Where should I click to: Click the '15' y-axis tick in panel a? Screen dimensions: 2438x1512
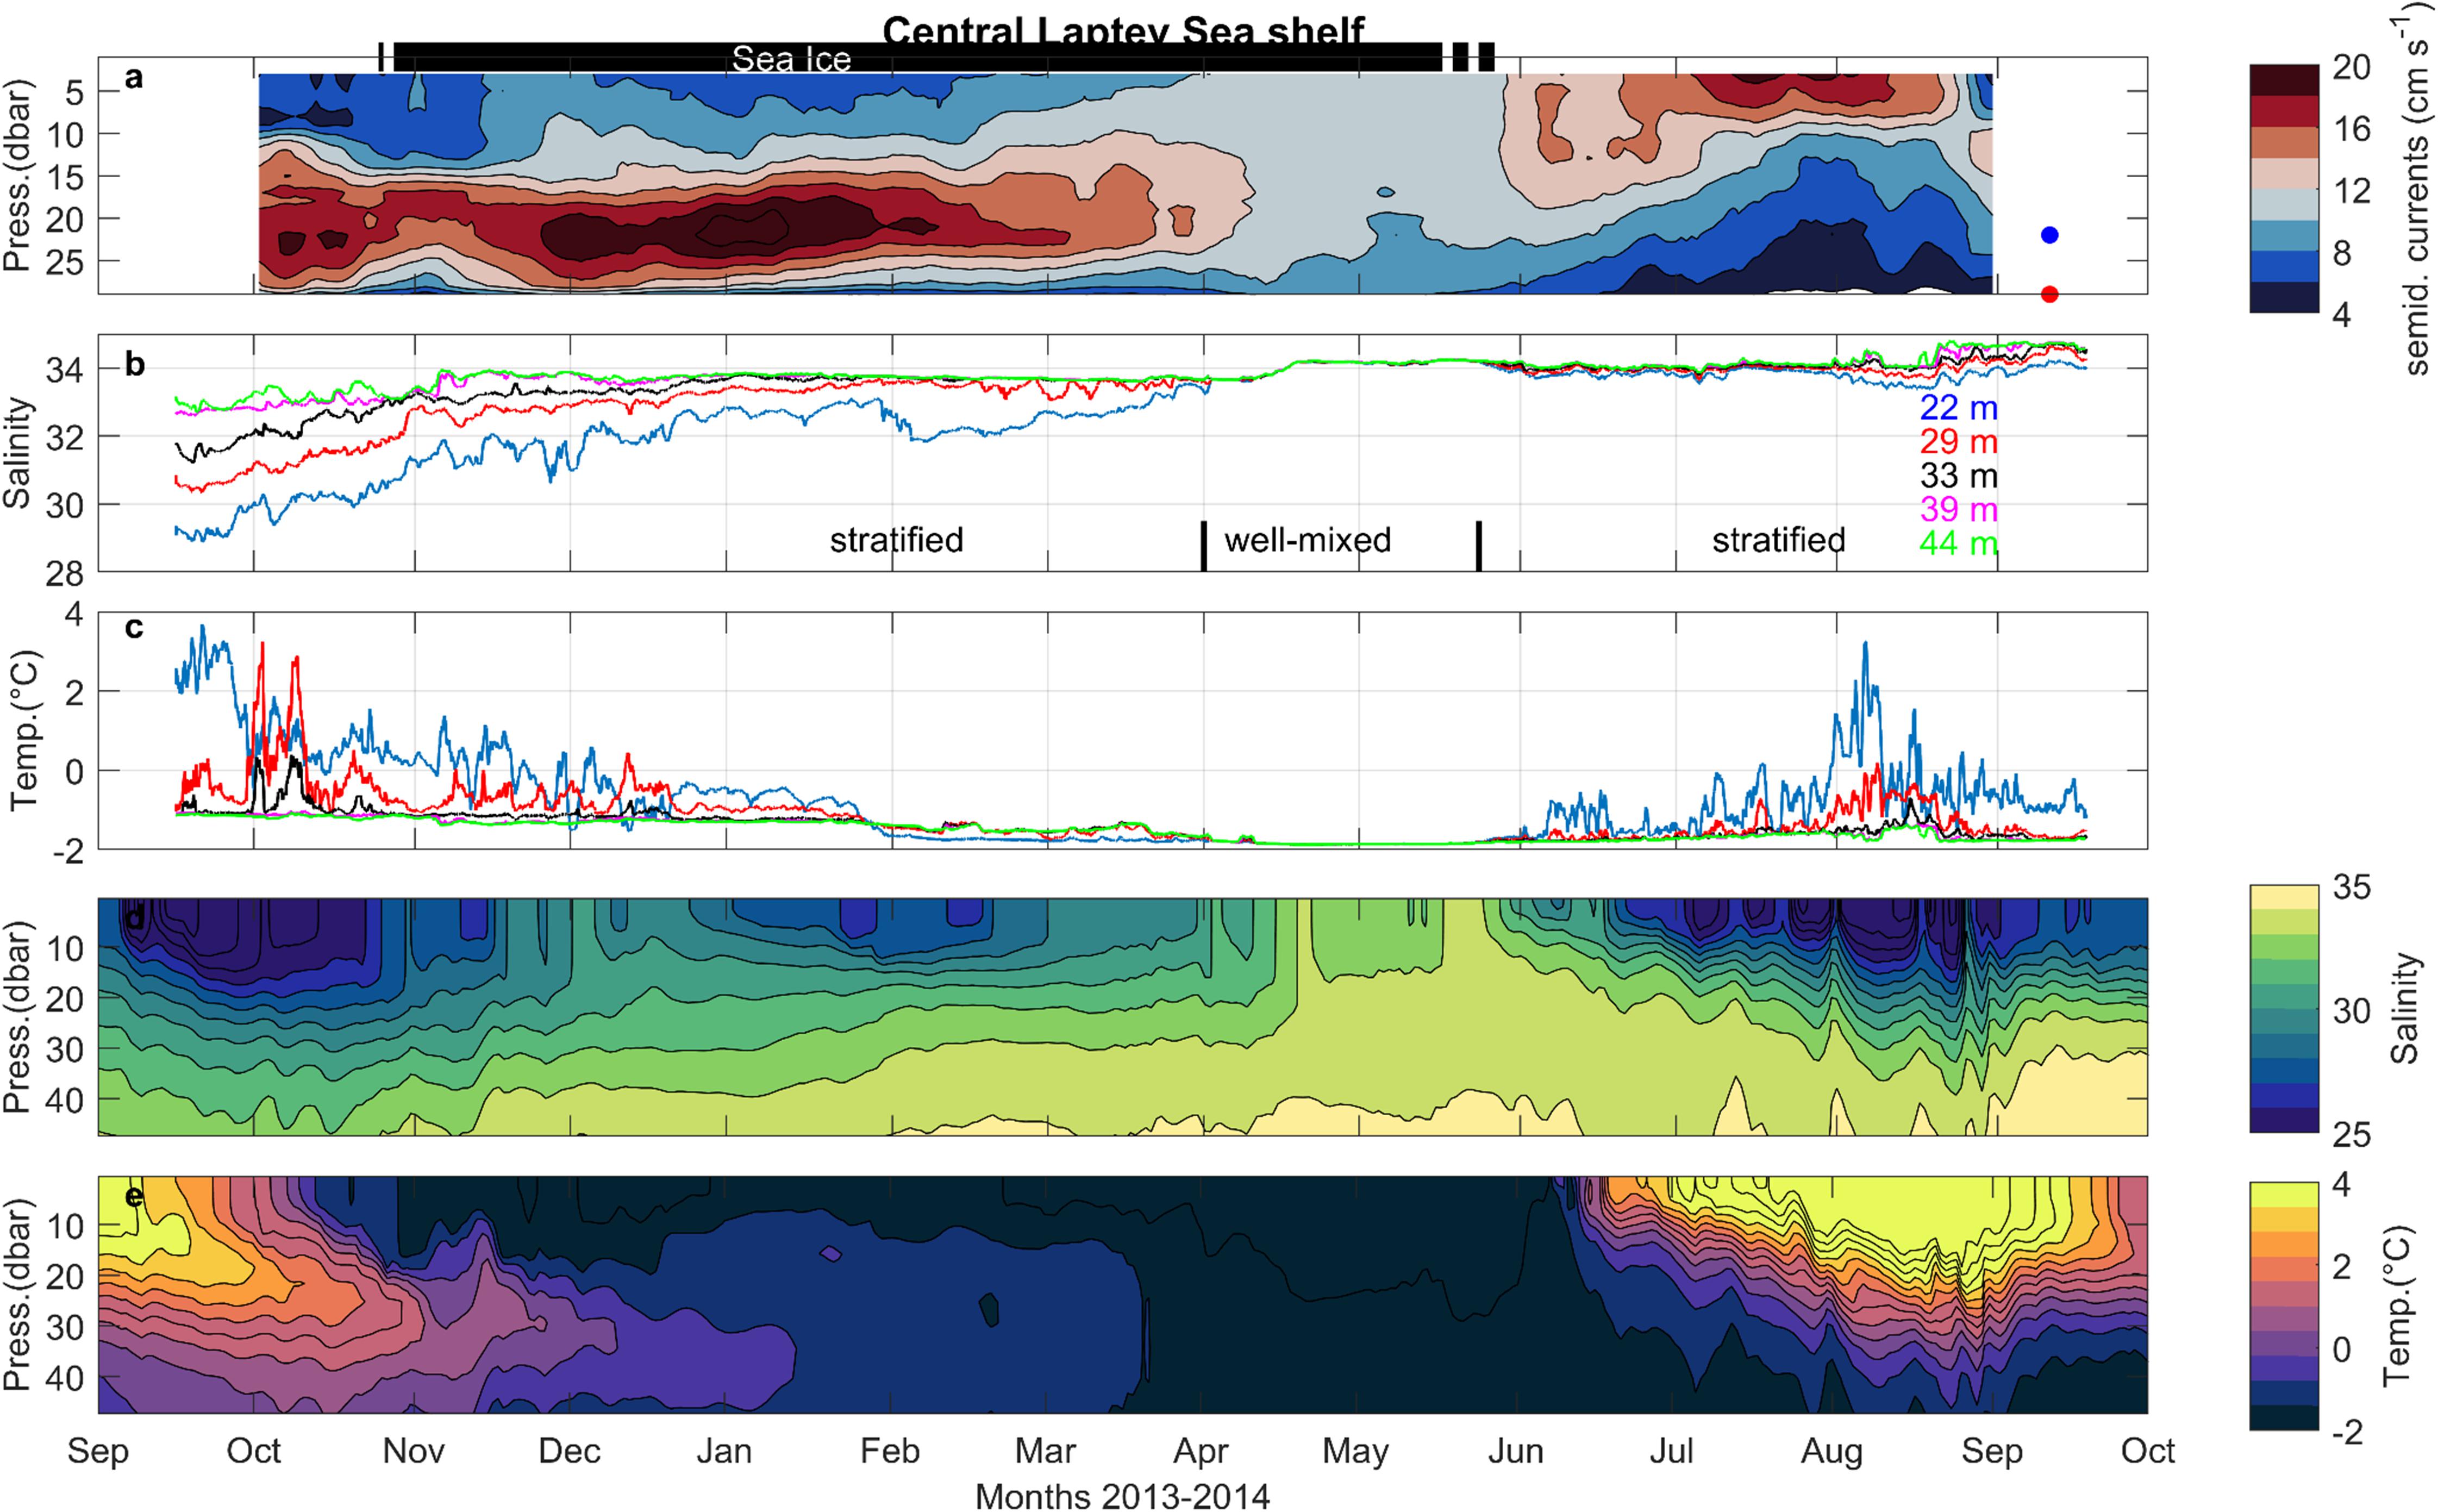(x=64, y=177)
